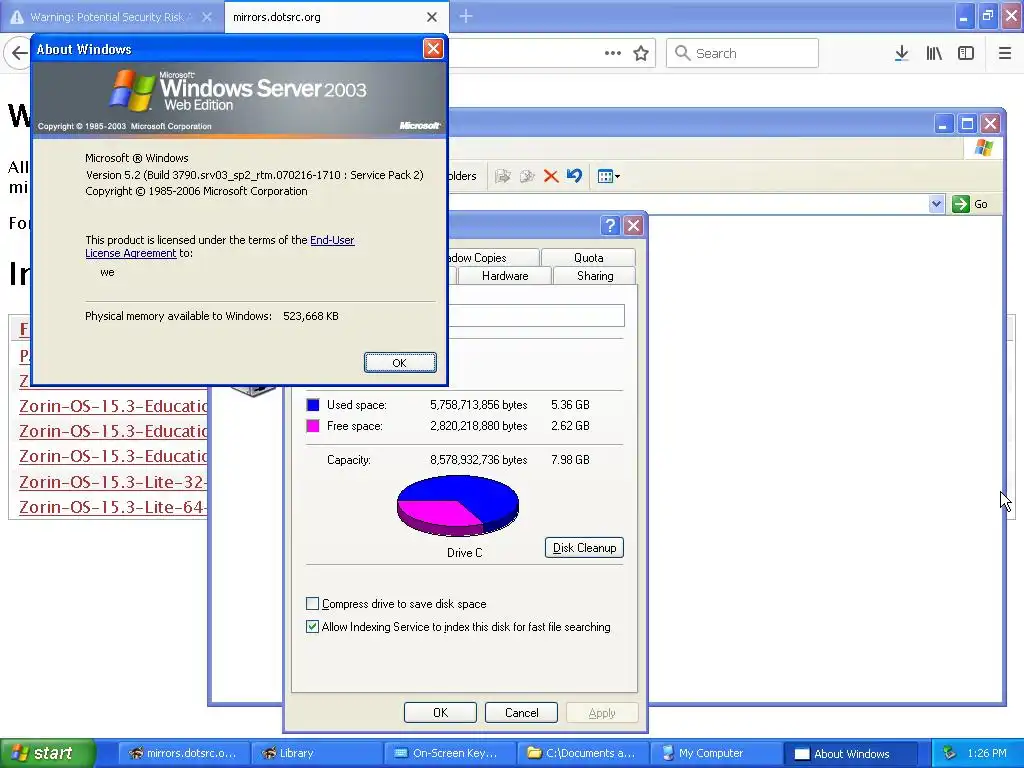Click OK in About Windows dialog
1024x768 pixels.
pos(400,362)
